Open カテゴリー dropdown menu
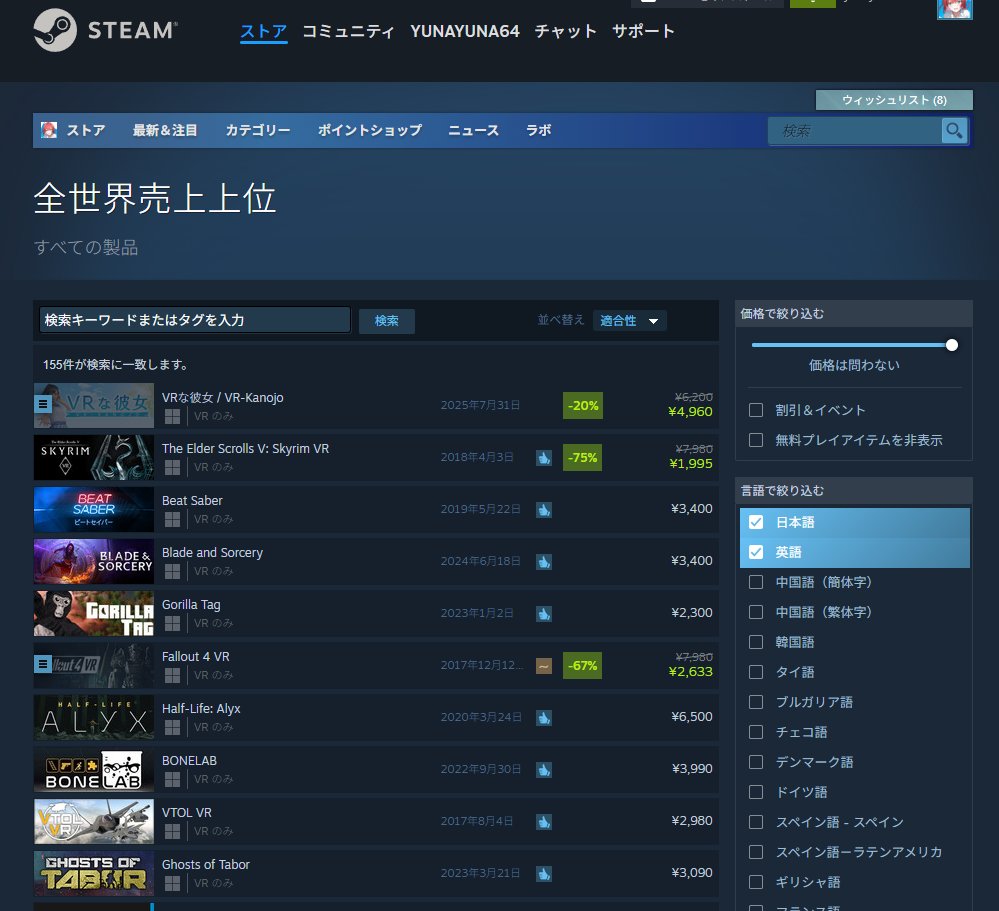The image size is (999, 911). click(x=258, y=131)
